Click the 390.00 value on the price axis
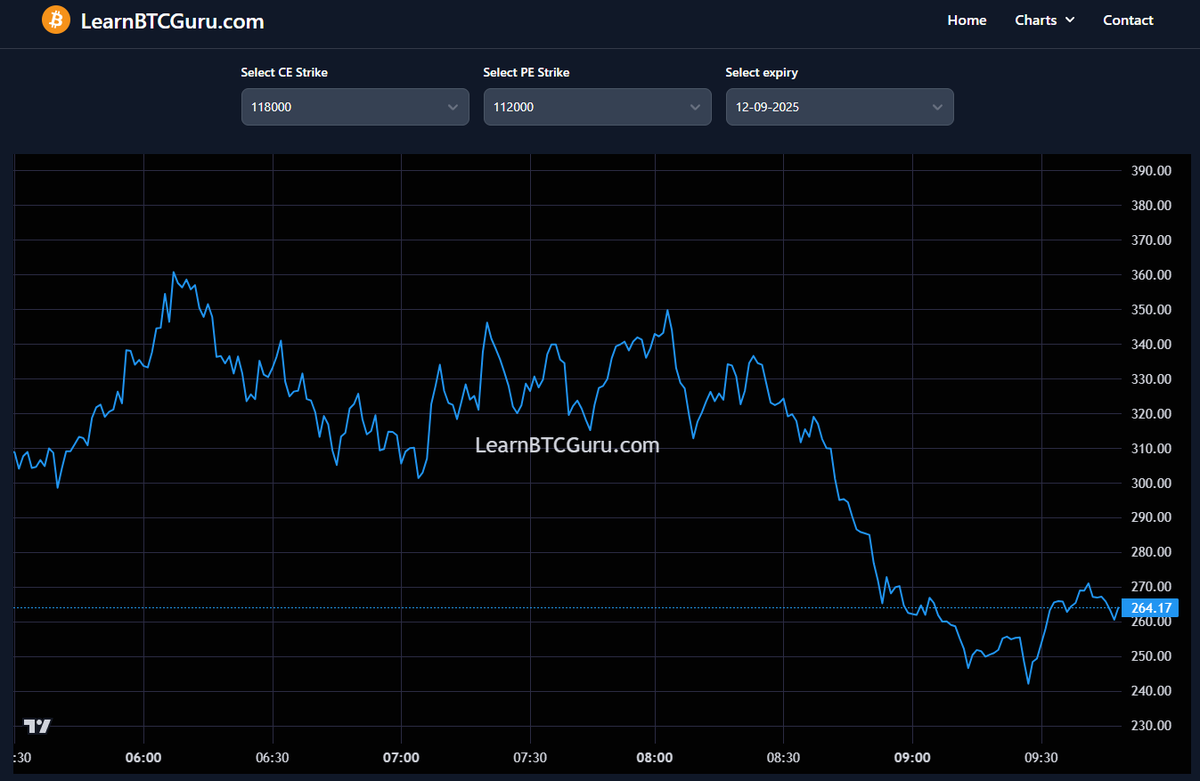 click(1150, 170)
